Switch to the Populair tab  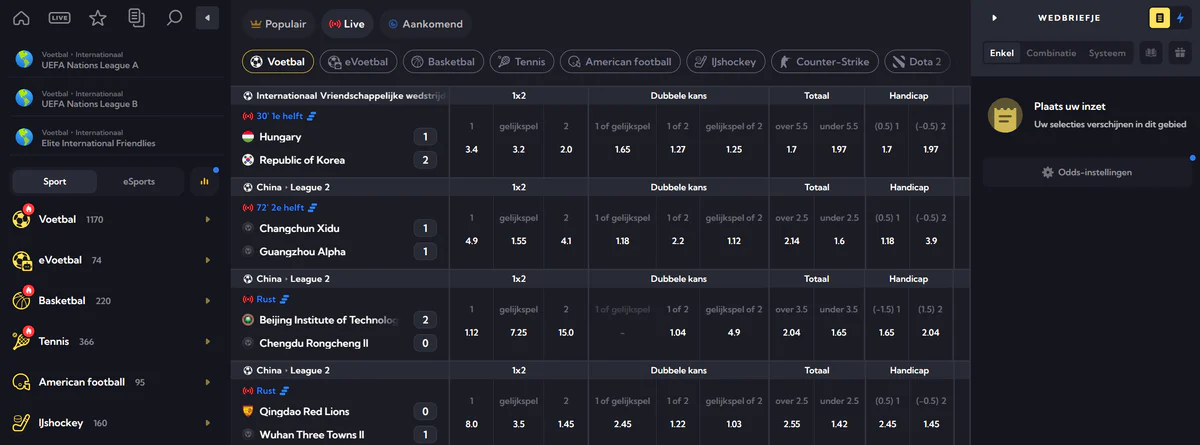tap(280, 23)
